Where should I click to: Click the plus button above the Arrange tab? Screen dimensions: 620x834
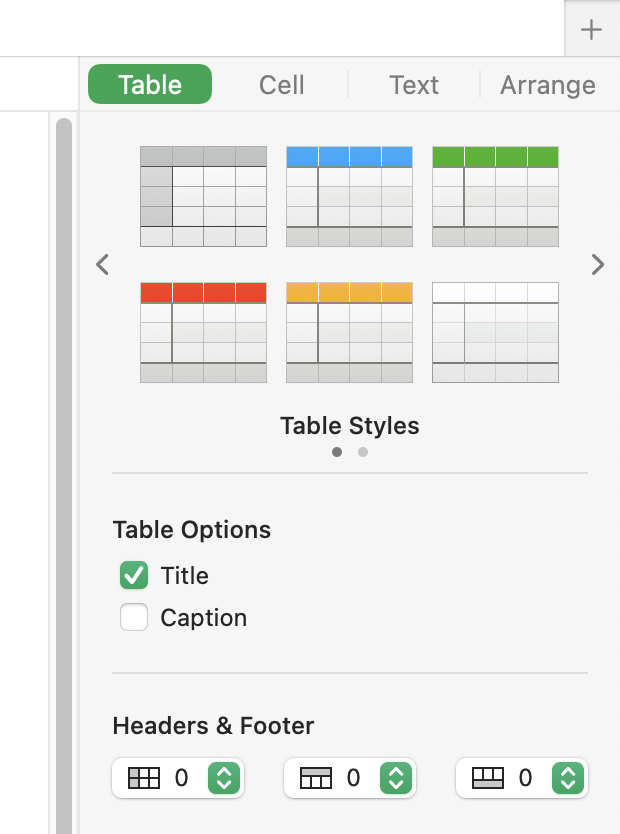coord(592,30)
